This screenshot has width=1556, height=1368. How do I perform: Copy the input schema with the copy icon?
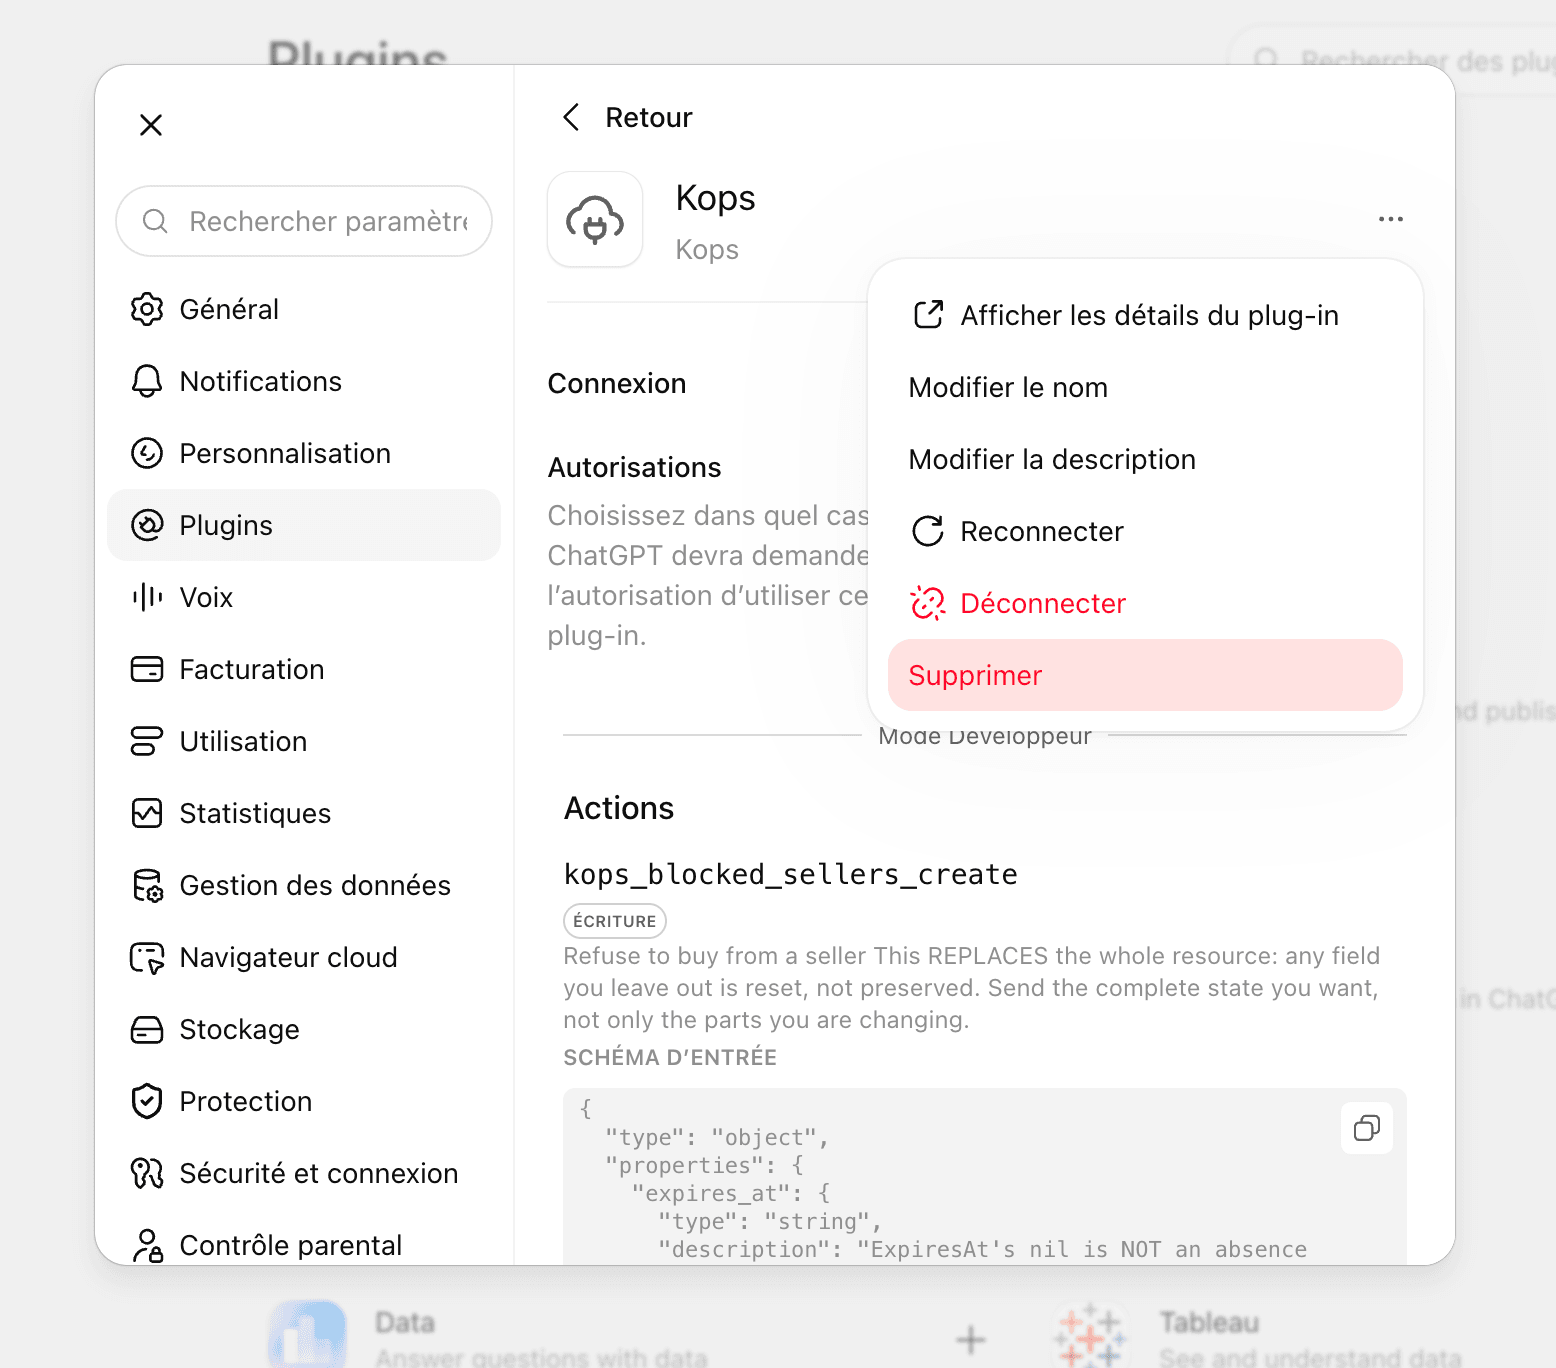click(x=1367, y=1128)
